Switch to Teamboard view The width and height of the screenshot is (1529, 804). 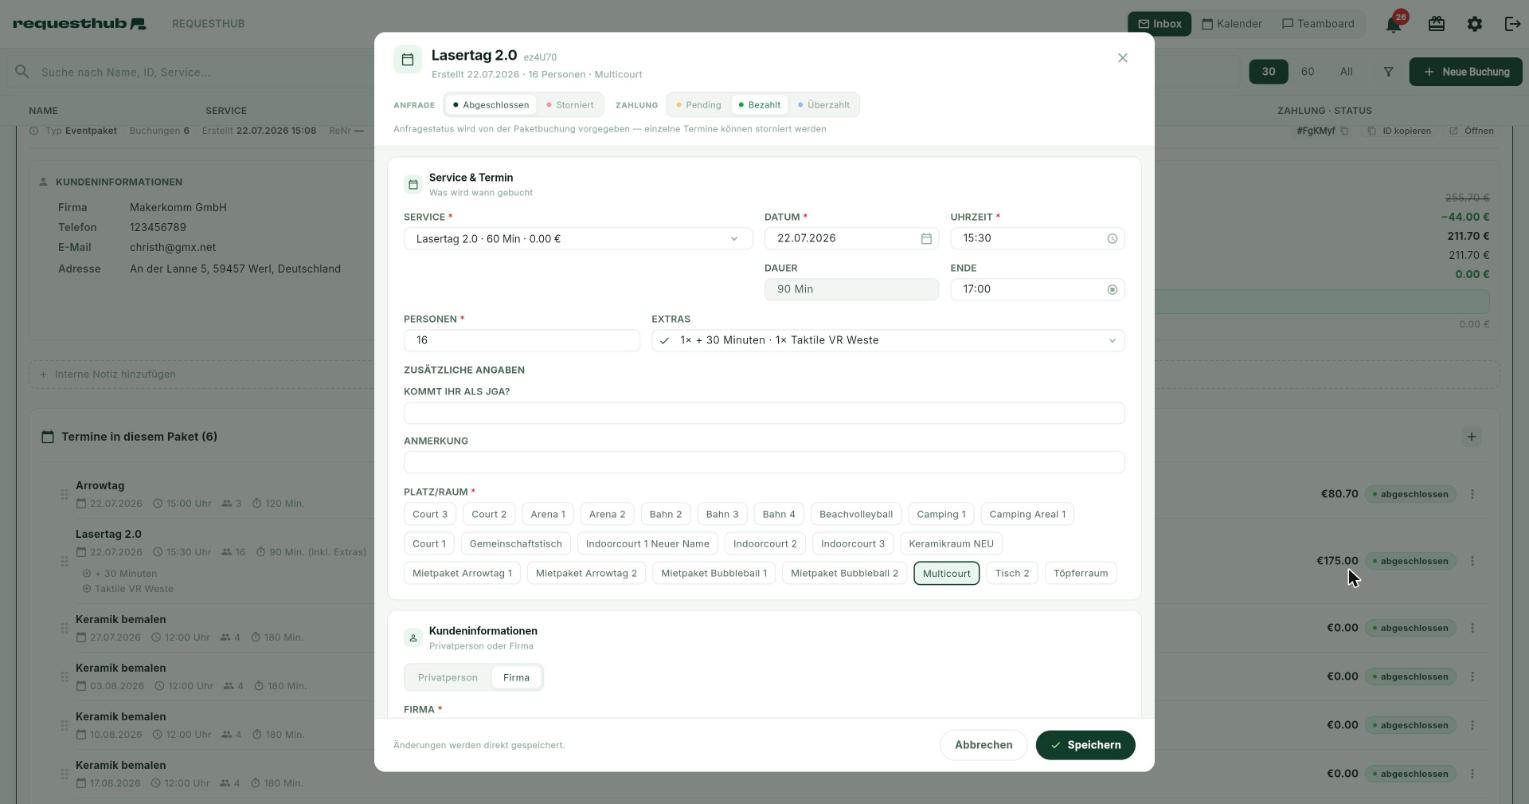pos(1318,24)
